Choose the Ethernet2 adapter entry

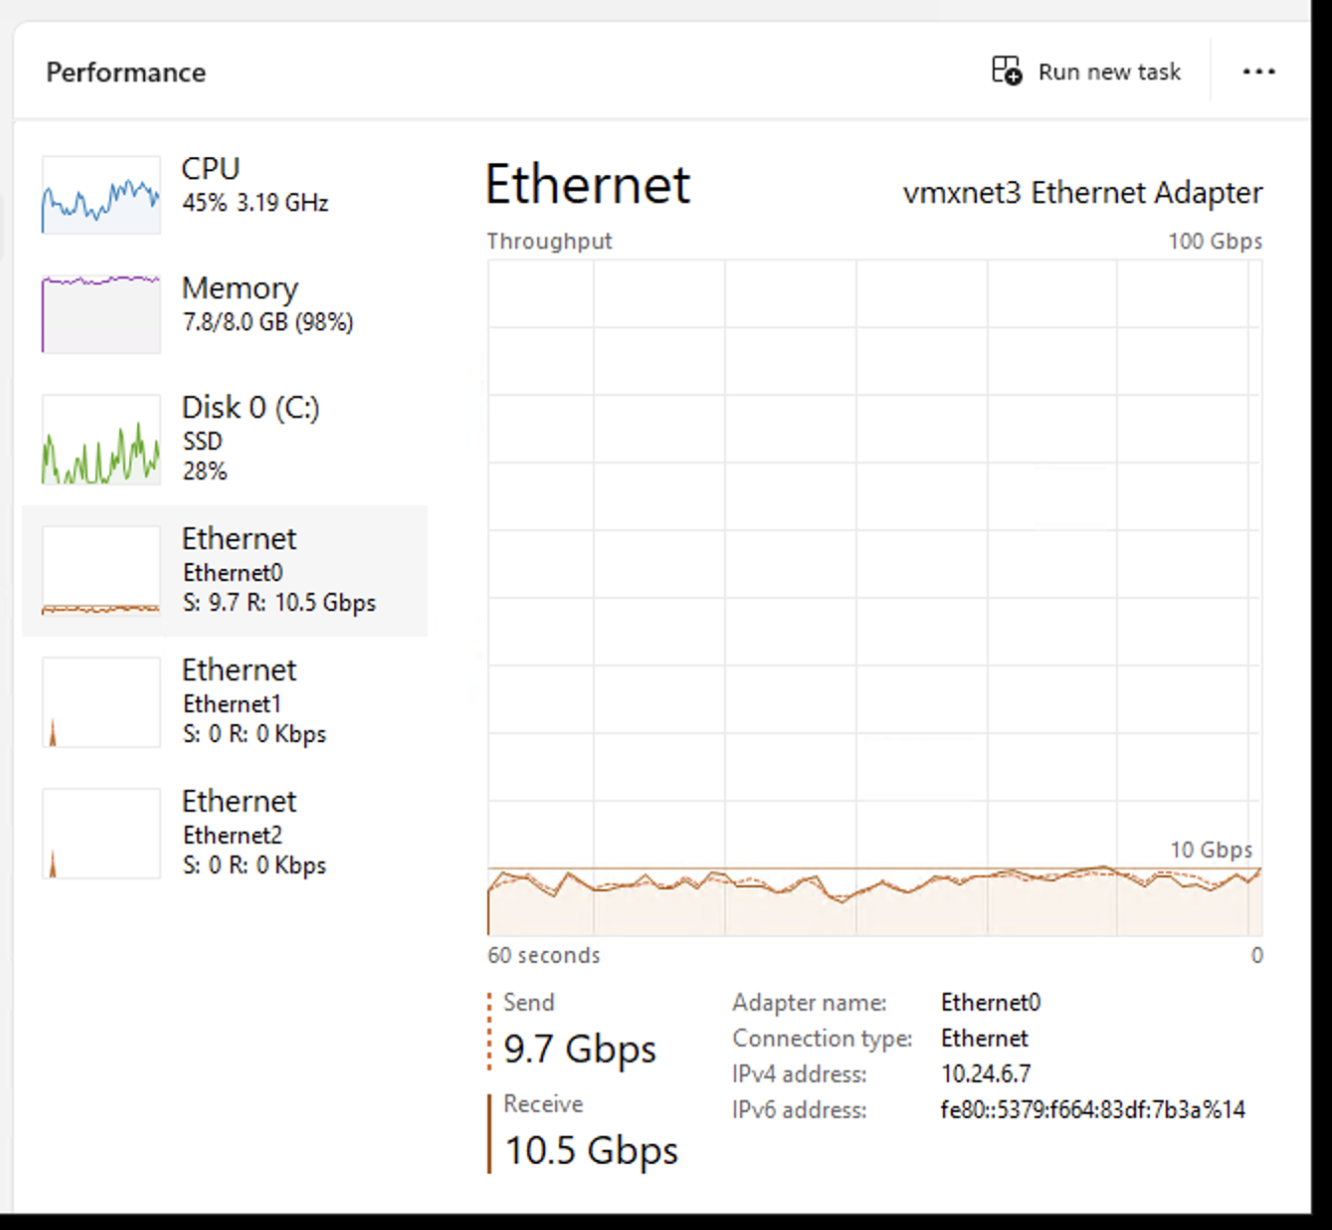225,833
